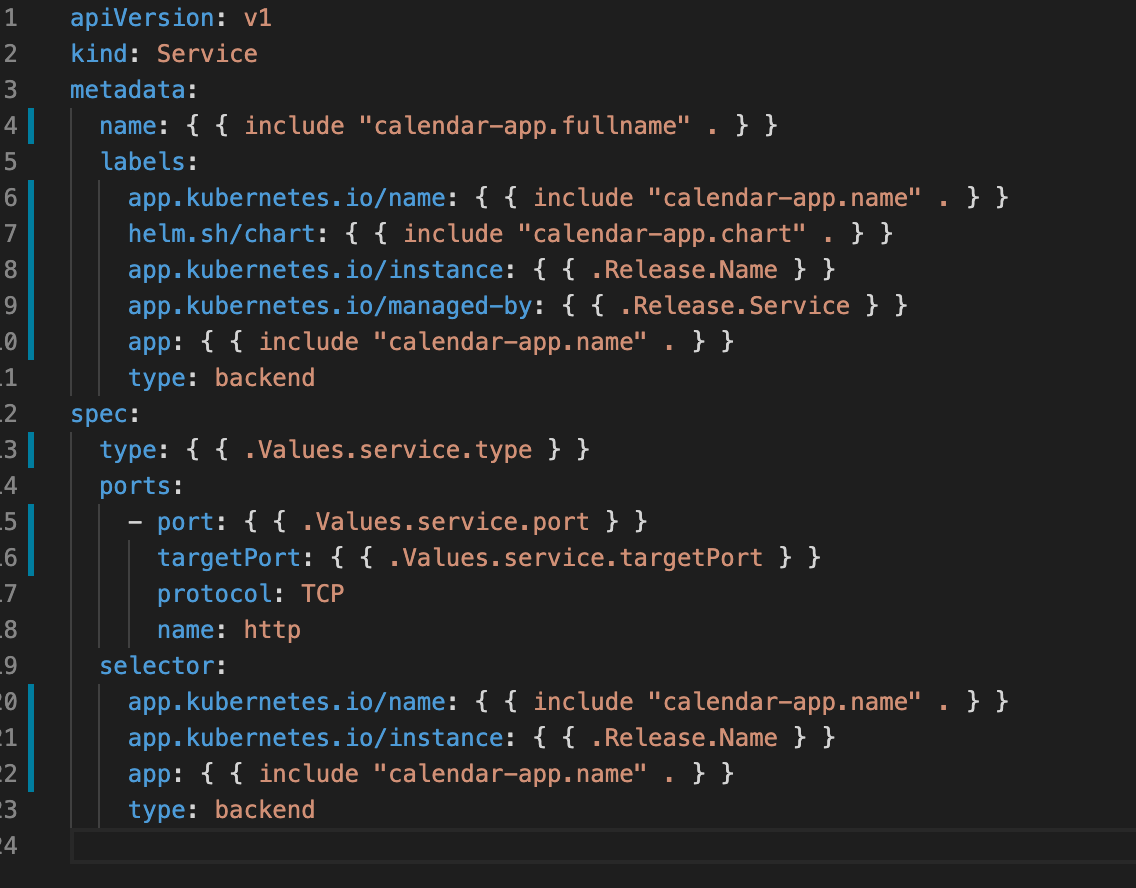Click the ports key on line 14
This screenshot has width=1136, height=888.
[135, 485]
